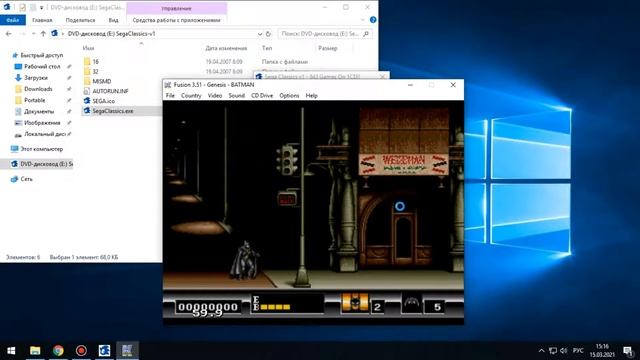Open Локальный диск in navigation pane
Image resolution: width=640 pixels, height=360 pixels.
pyautogui.click(x=45, y=134)
